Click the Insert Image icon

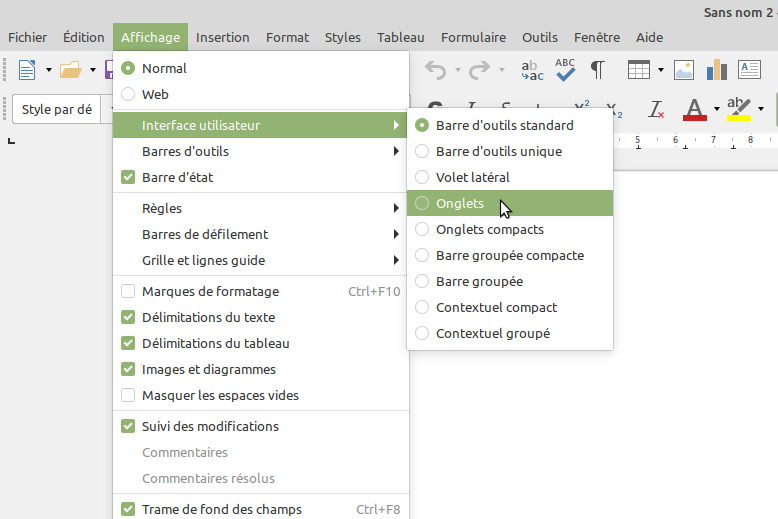coord(684,70)
